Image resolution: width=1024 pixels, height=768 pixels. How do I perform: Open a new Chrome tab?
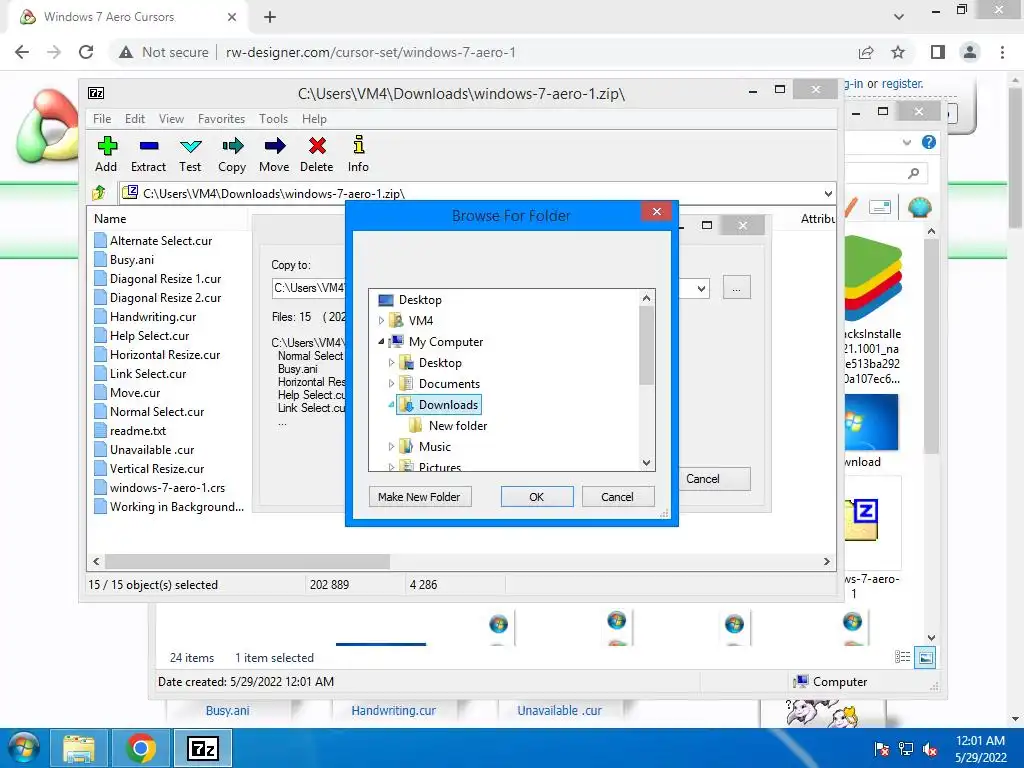tap(270, 17)
